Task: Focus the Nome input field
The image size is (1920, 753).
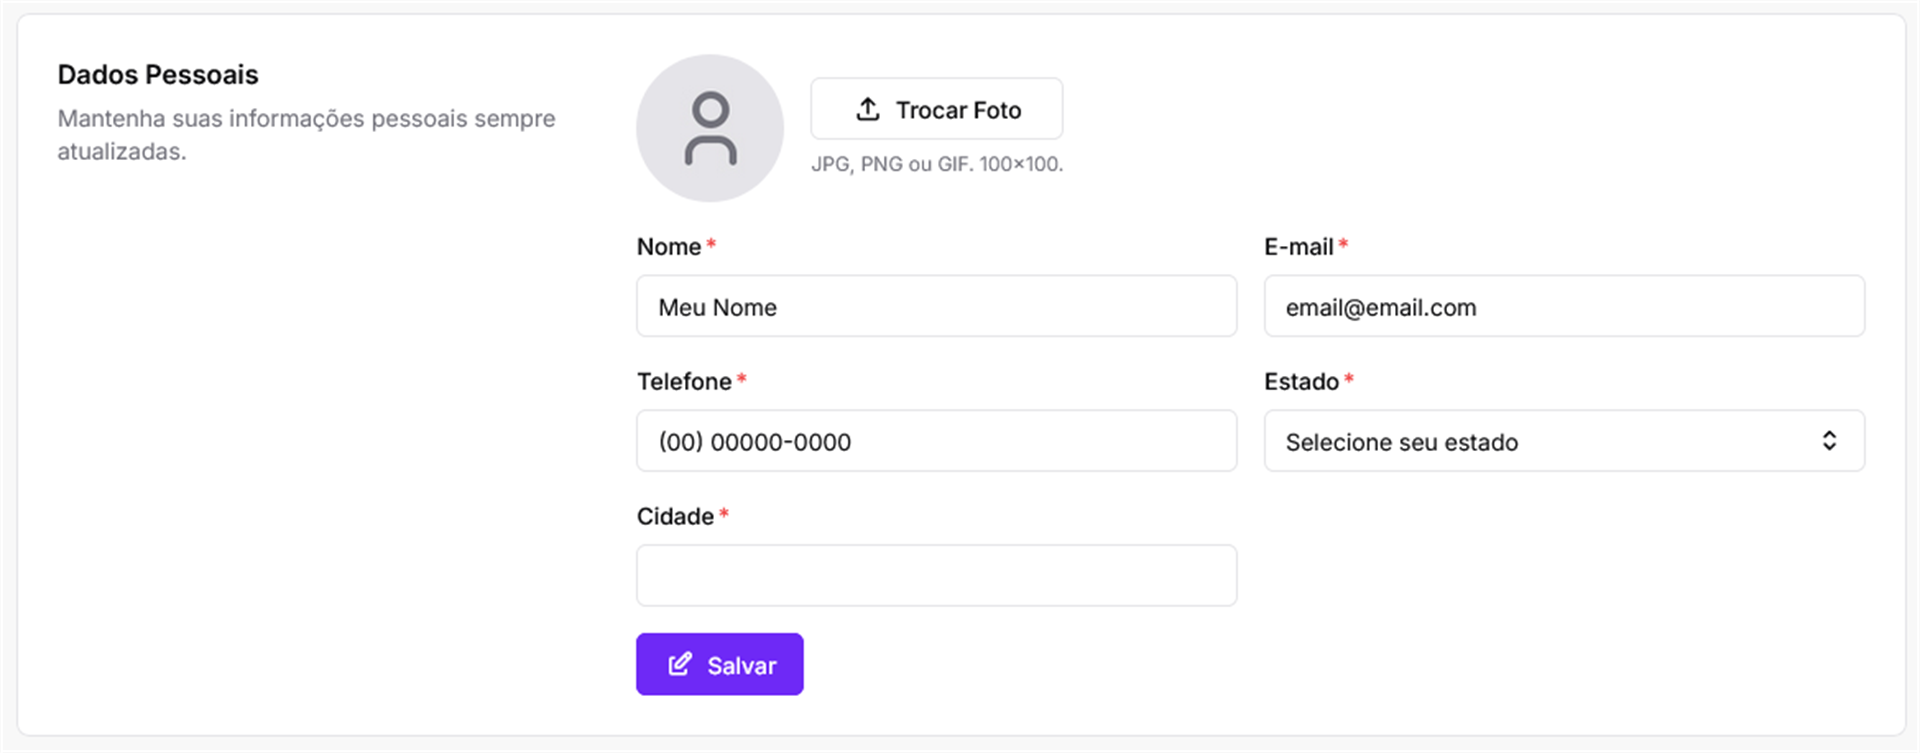Action: point(936,306)
